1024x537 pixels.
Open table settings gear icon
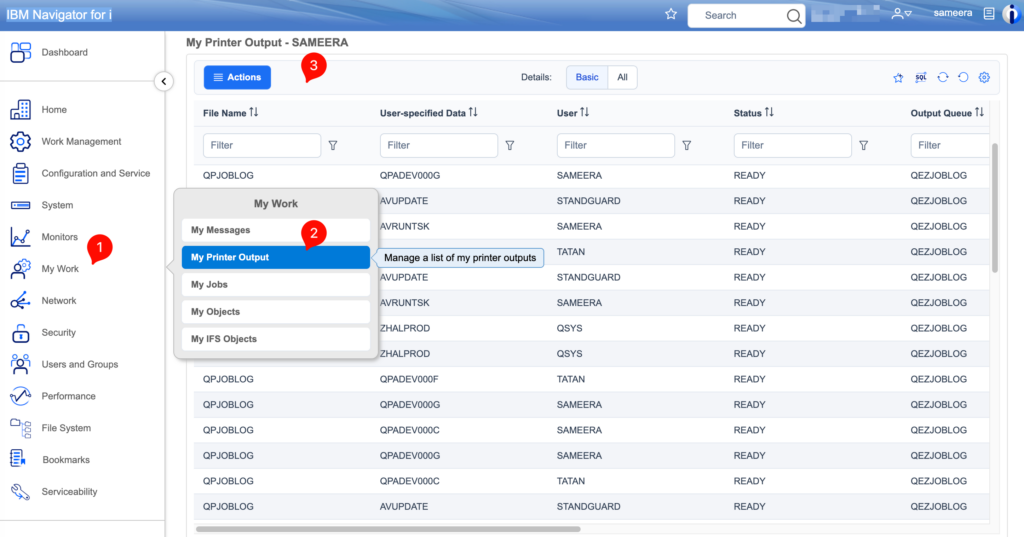984,78
